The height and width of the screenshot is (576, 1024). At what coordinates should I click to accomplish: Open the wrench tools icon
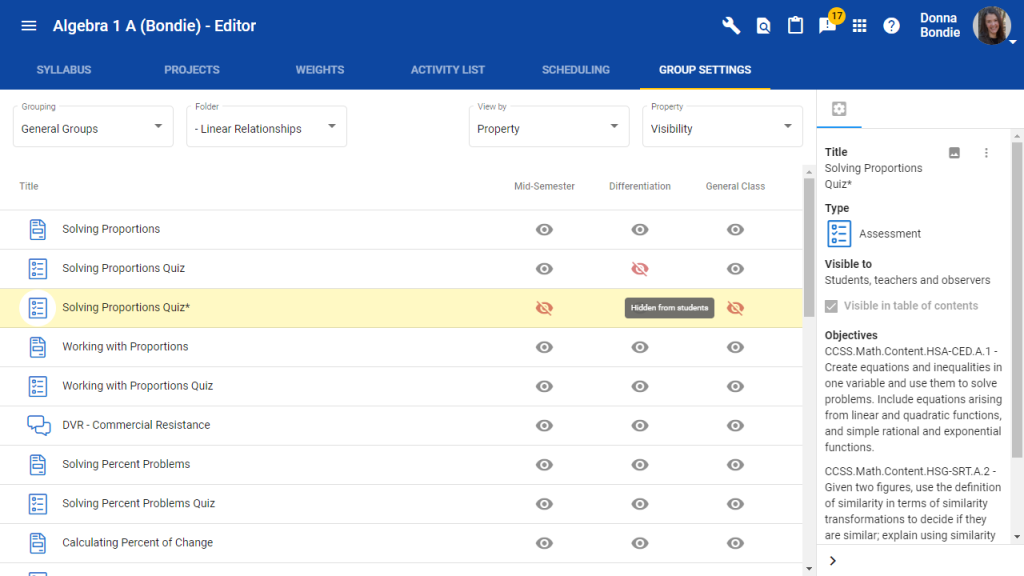coord(731,26)
